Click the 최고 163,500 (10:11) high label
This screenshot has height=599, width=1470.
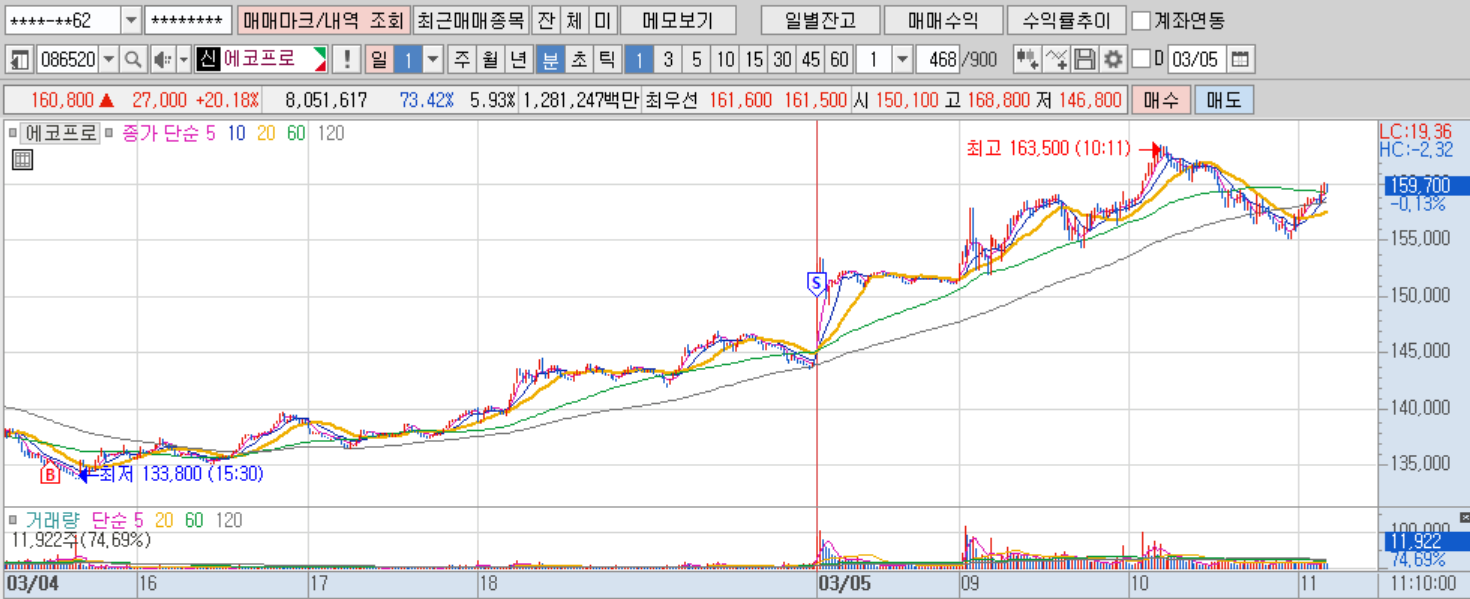click(1048, 148)
